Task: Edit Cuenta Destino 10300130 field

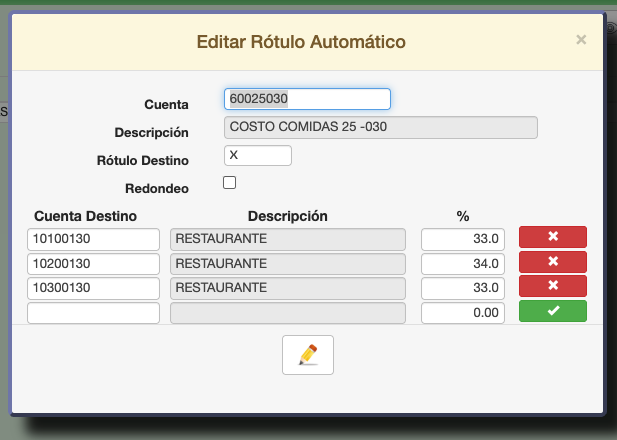Action: (x=93, y=288)
